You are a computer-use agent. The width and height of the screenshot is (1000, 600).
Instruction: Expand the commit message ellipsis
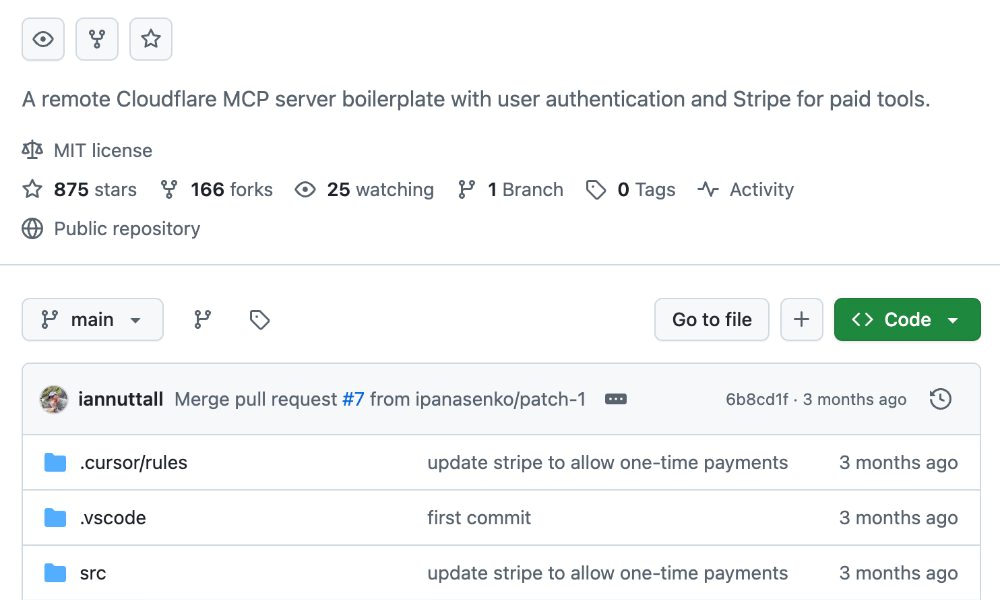pos(616,398)
